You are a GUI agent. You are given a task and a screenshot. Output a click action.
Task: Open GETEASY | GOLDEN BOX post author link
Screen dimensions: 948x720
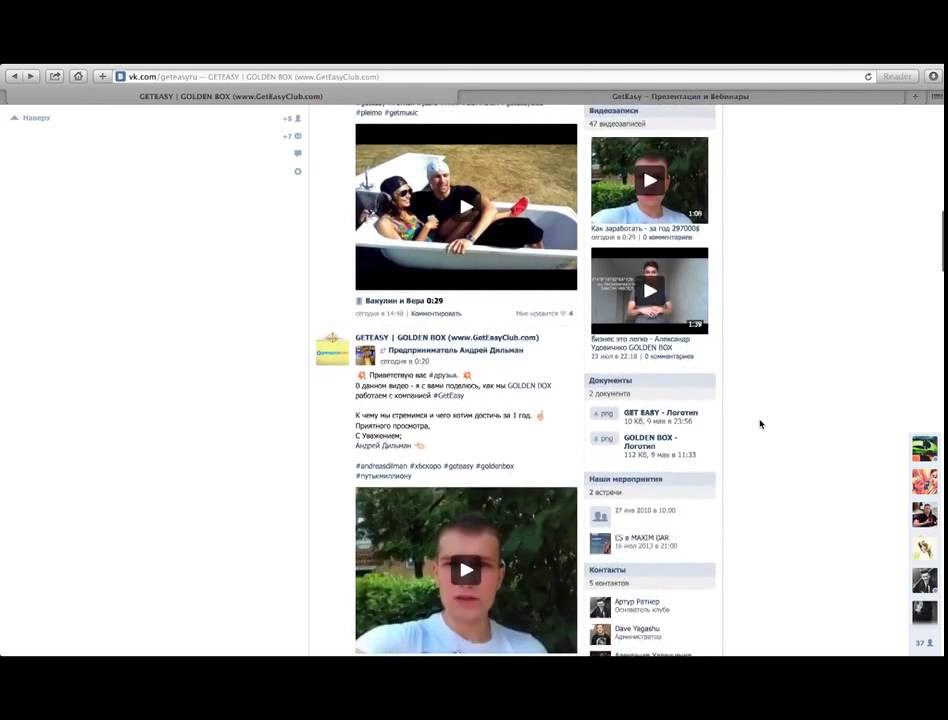447,337
